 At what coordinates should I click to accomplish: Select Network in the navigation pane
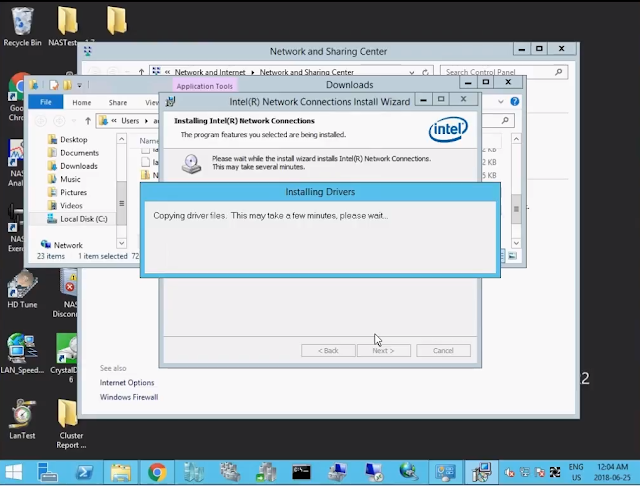62,245
